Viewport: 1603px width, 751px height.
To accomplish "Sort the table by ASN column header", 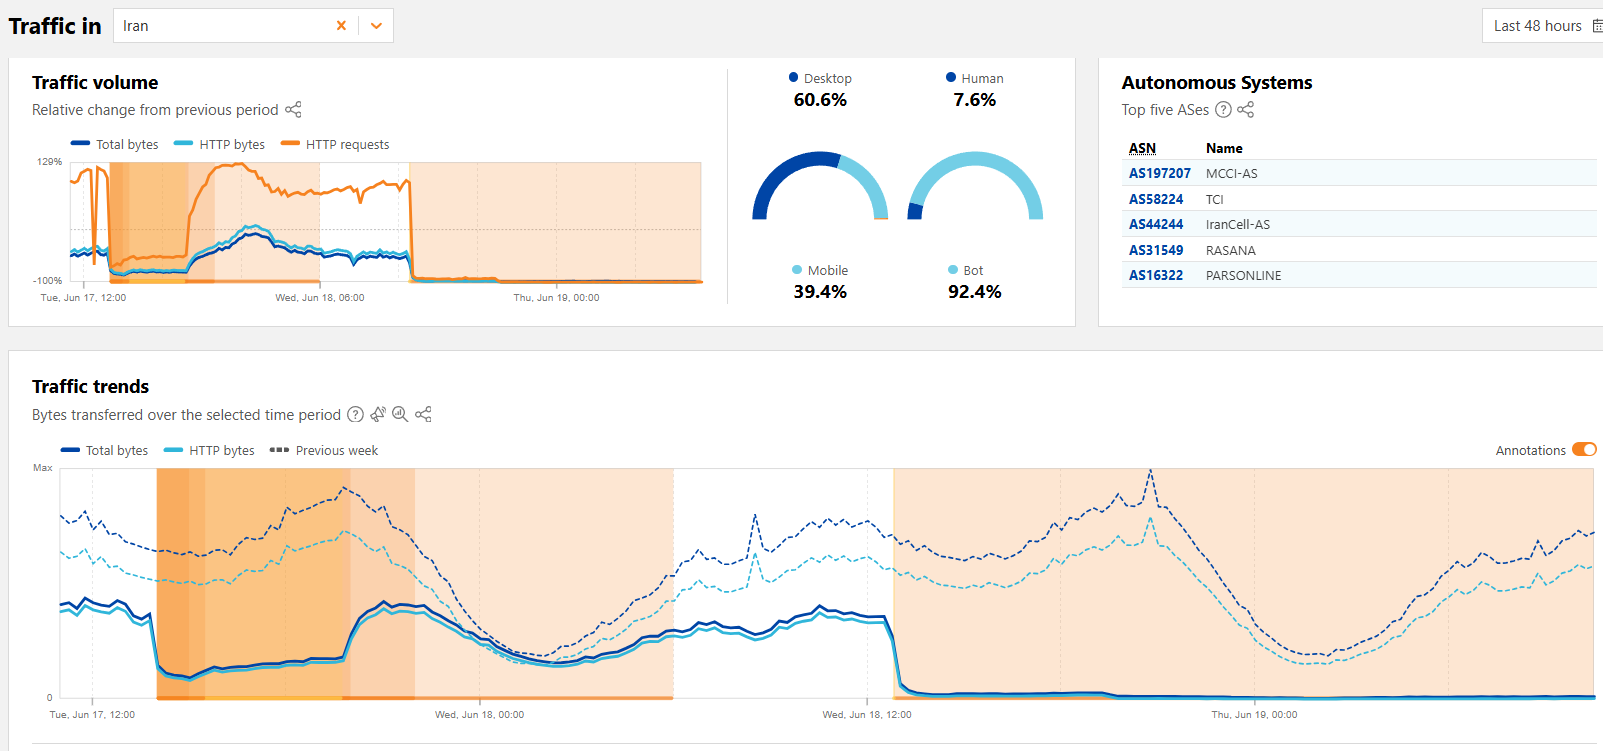I will [1142, 148].
